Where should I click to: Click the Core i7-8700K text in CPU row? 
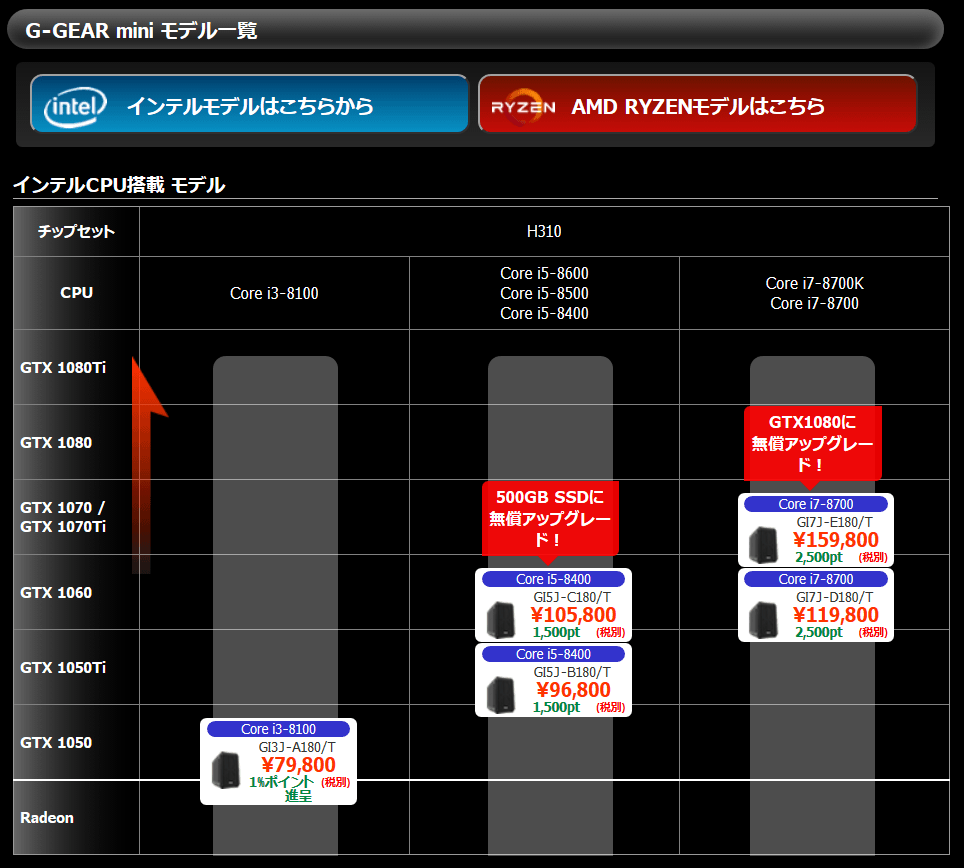click(x=815, y=283)
